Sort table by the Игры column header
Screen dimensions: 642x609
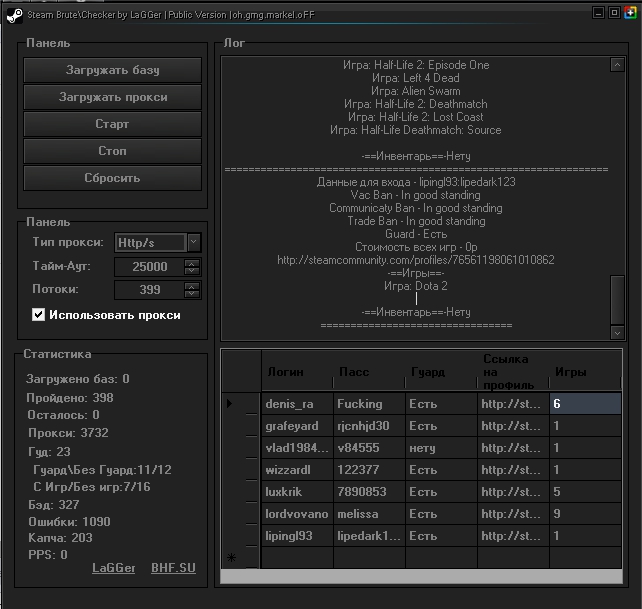(585, 372)
